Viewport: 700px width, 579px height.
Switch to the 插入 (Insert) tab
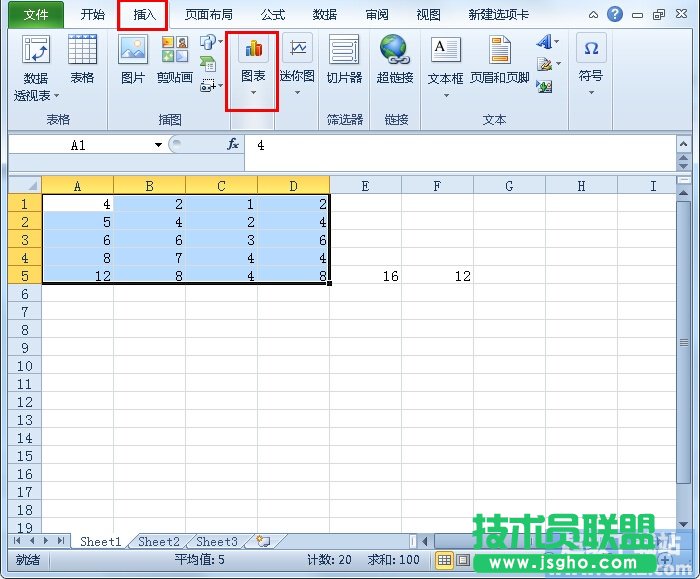(144, 15)
